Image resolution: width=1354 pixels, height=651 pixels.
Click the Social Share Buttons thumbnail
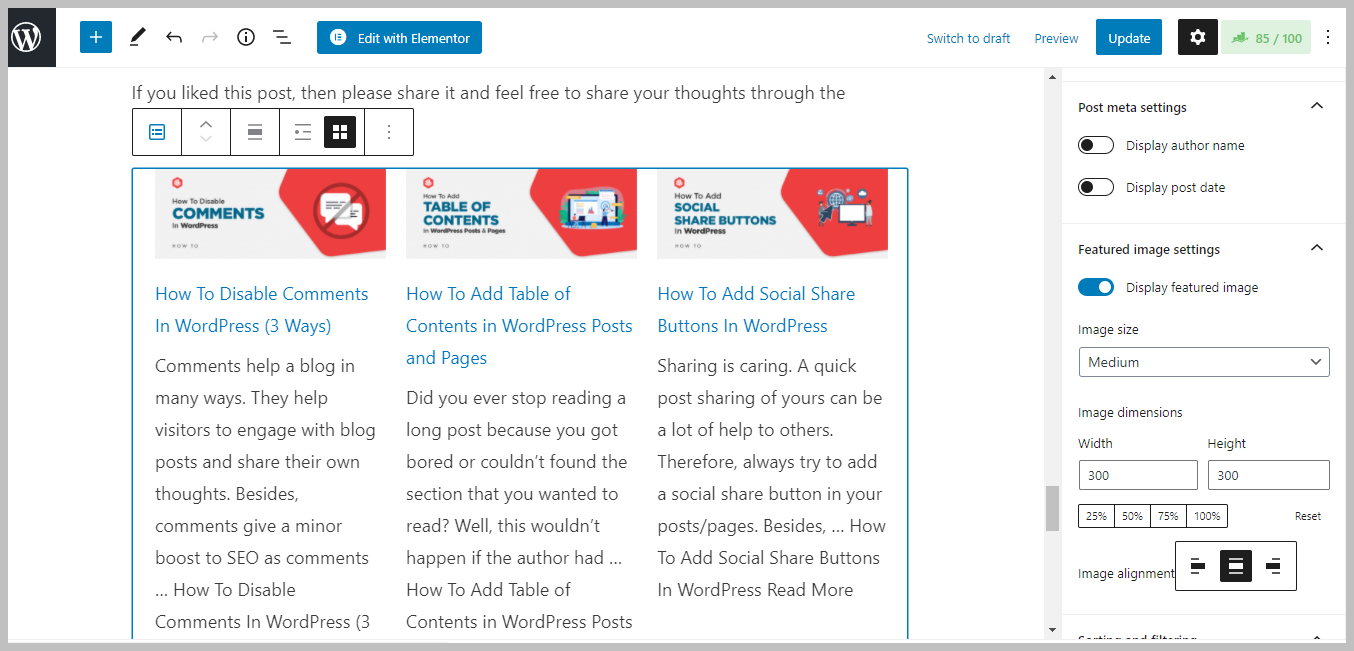pyautogui.click(x=772, y=214)
